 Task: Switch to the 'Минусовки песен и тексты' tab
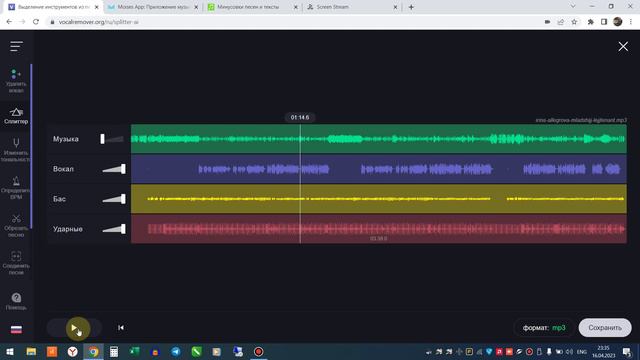click(x=248, y=7)
